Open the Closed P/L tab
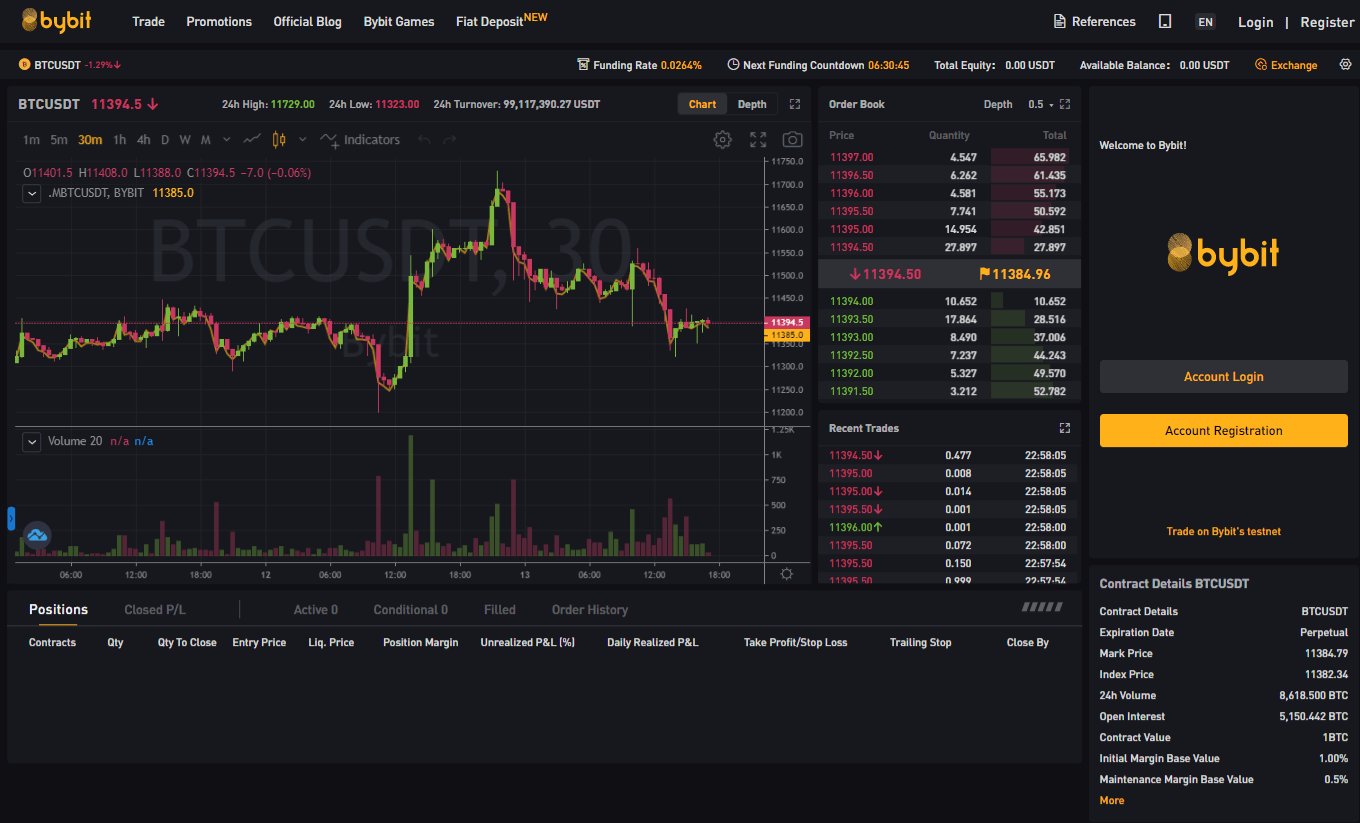This screenshot has height=823, width=1360. (155, 610)
